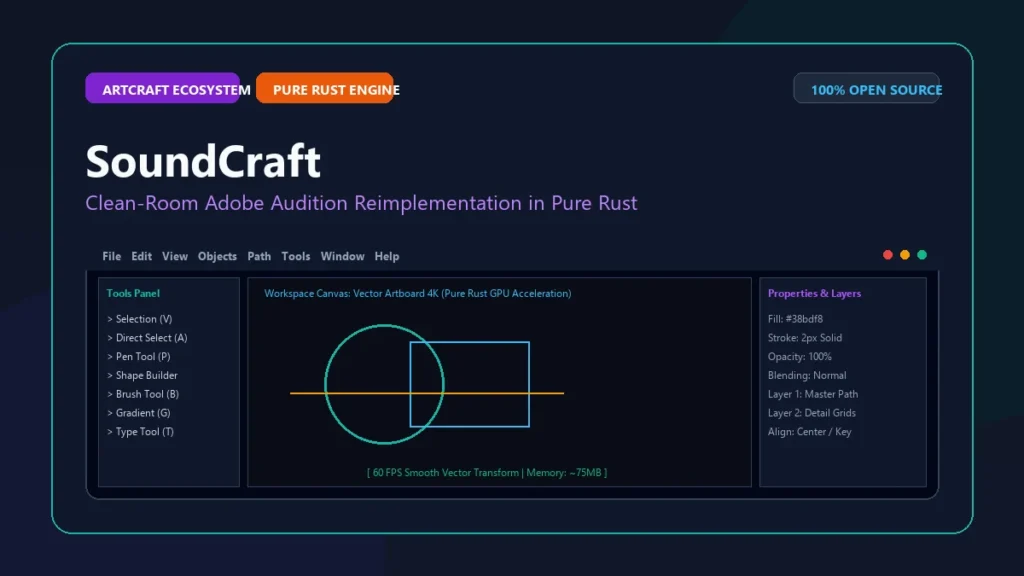Click the Tools Panel heading

133,293
